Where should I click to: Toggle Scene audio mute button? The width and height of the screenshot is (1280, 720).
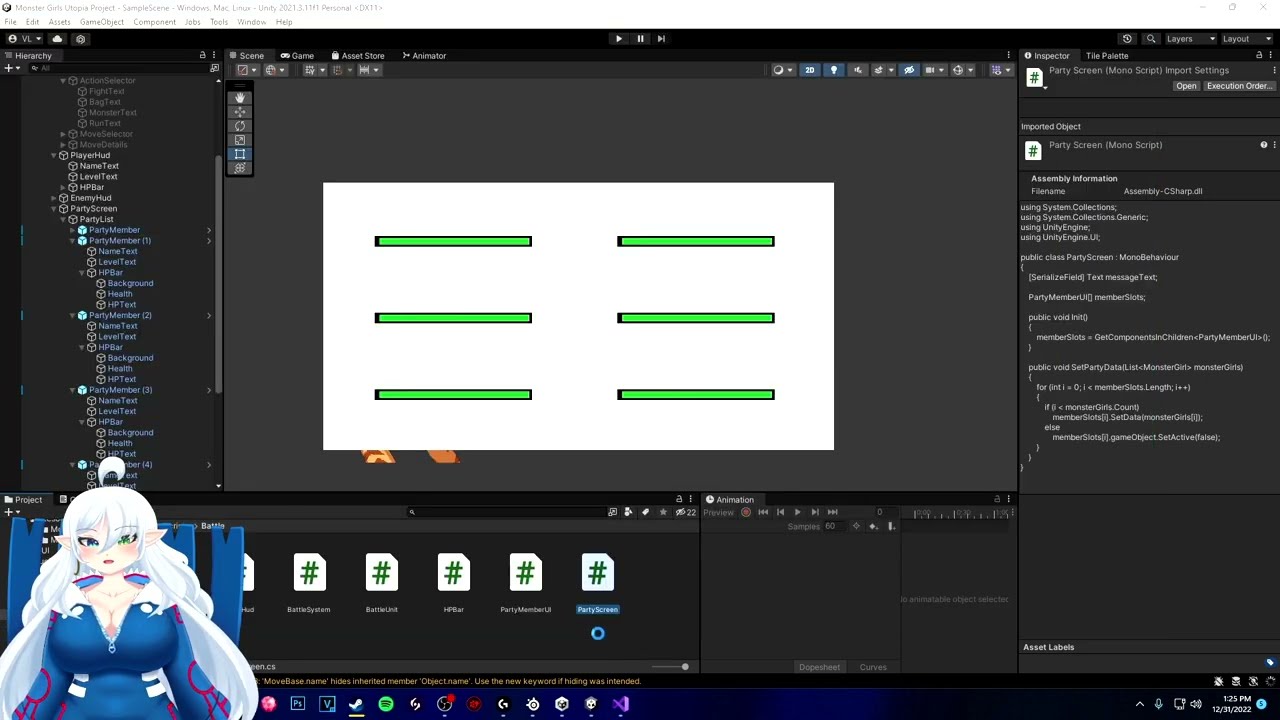pos(857,70)
